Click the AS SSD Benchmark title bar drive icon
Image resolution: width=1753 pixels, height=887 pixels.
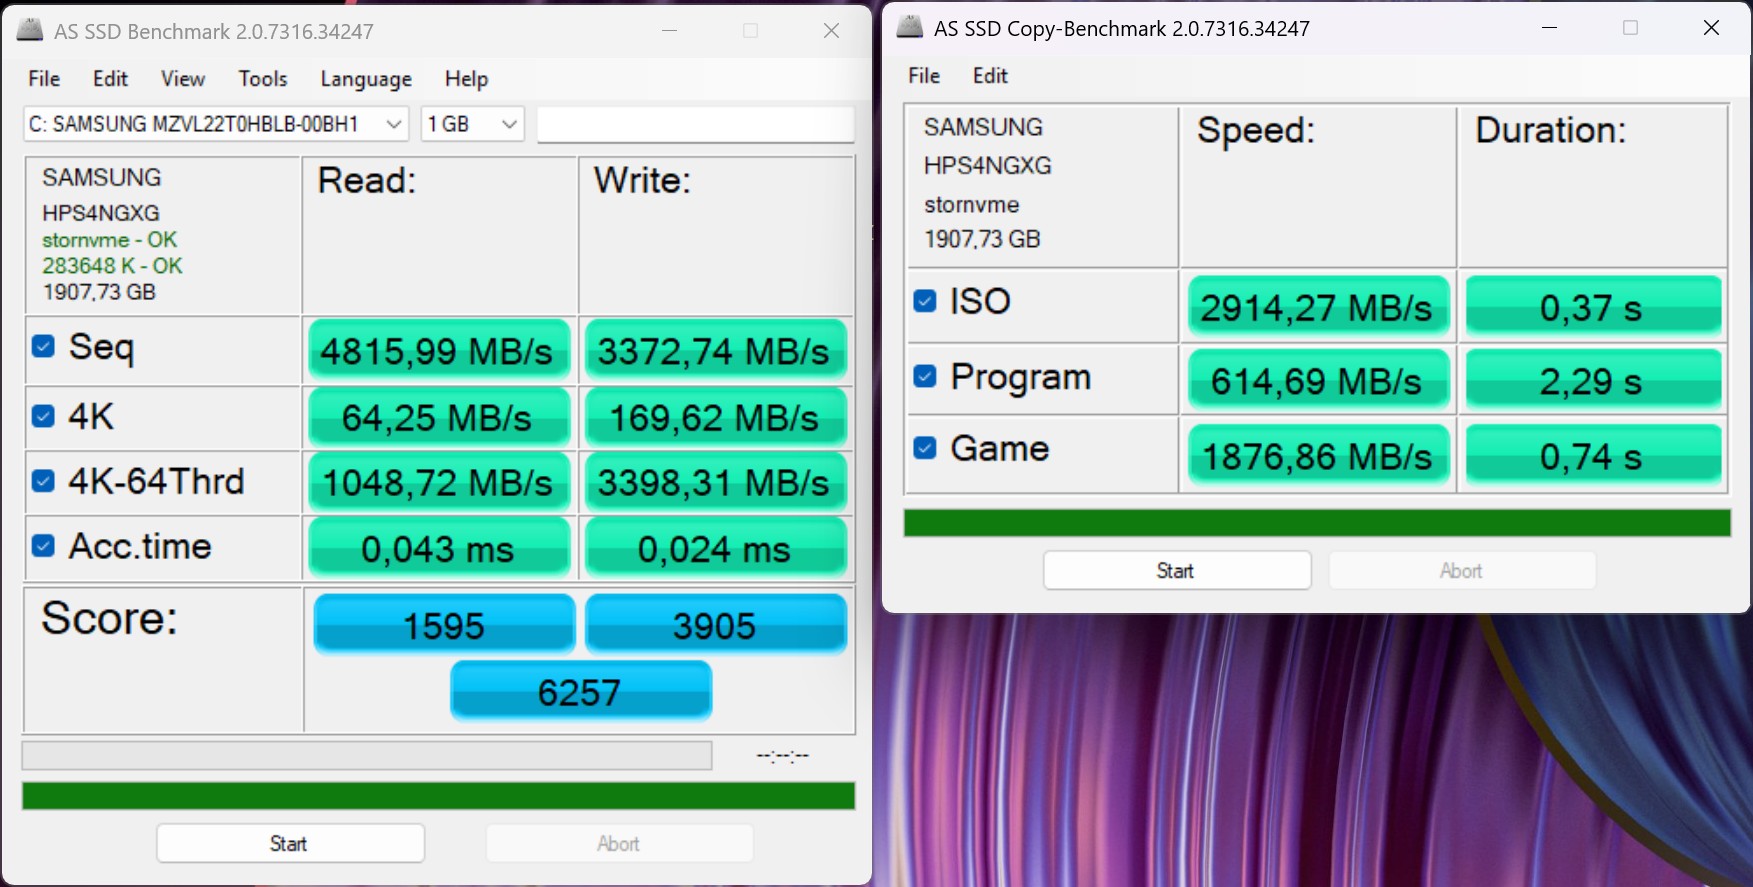[30, 30]
